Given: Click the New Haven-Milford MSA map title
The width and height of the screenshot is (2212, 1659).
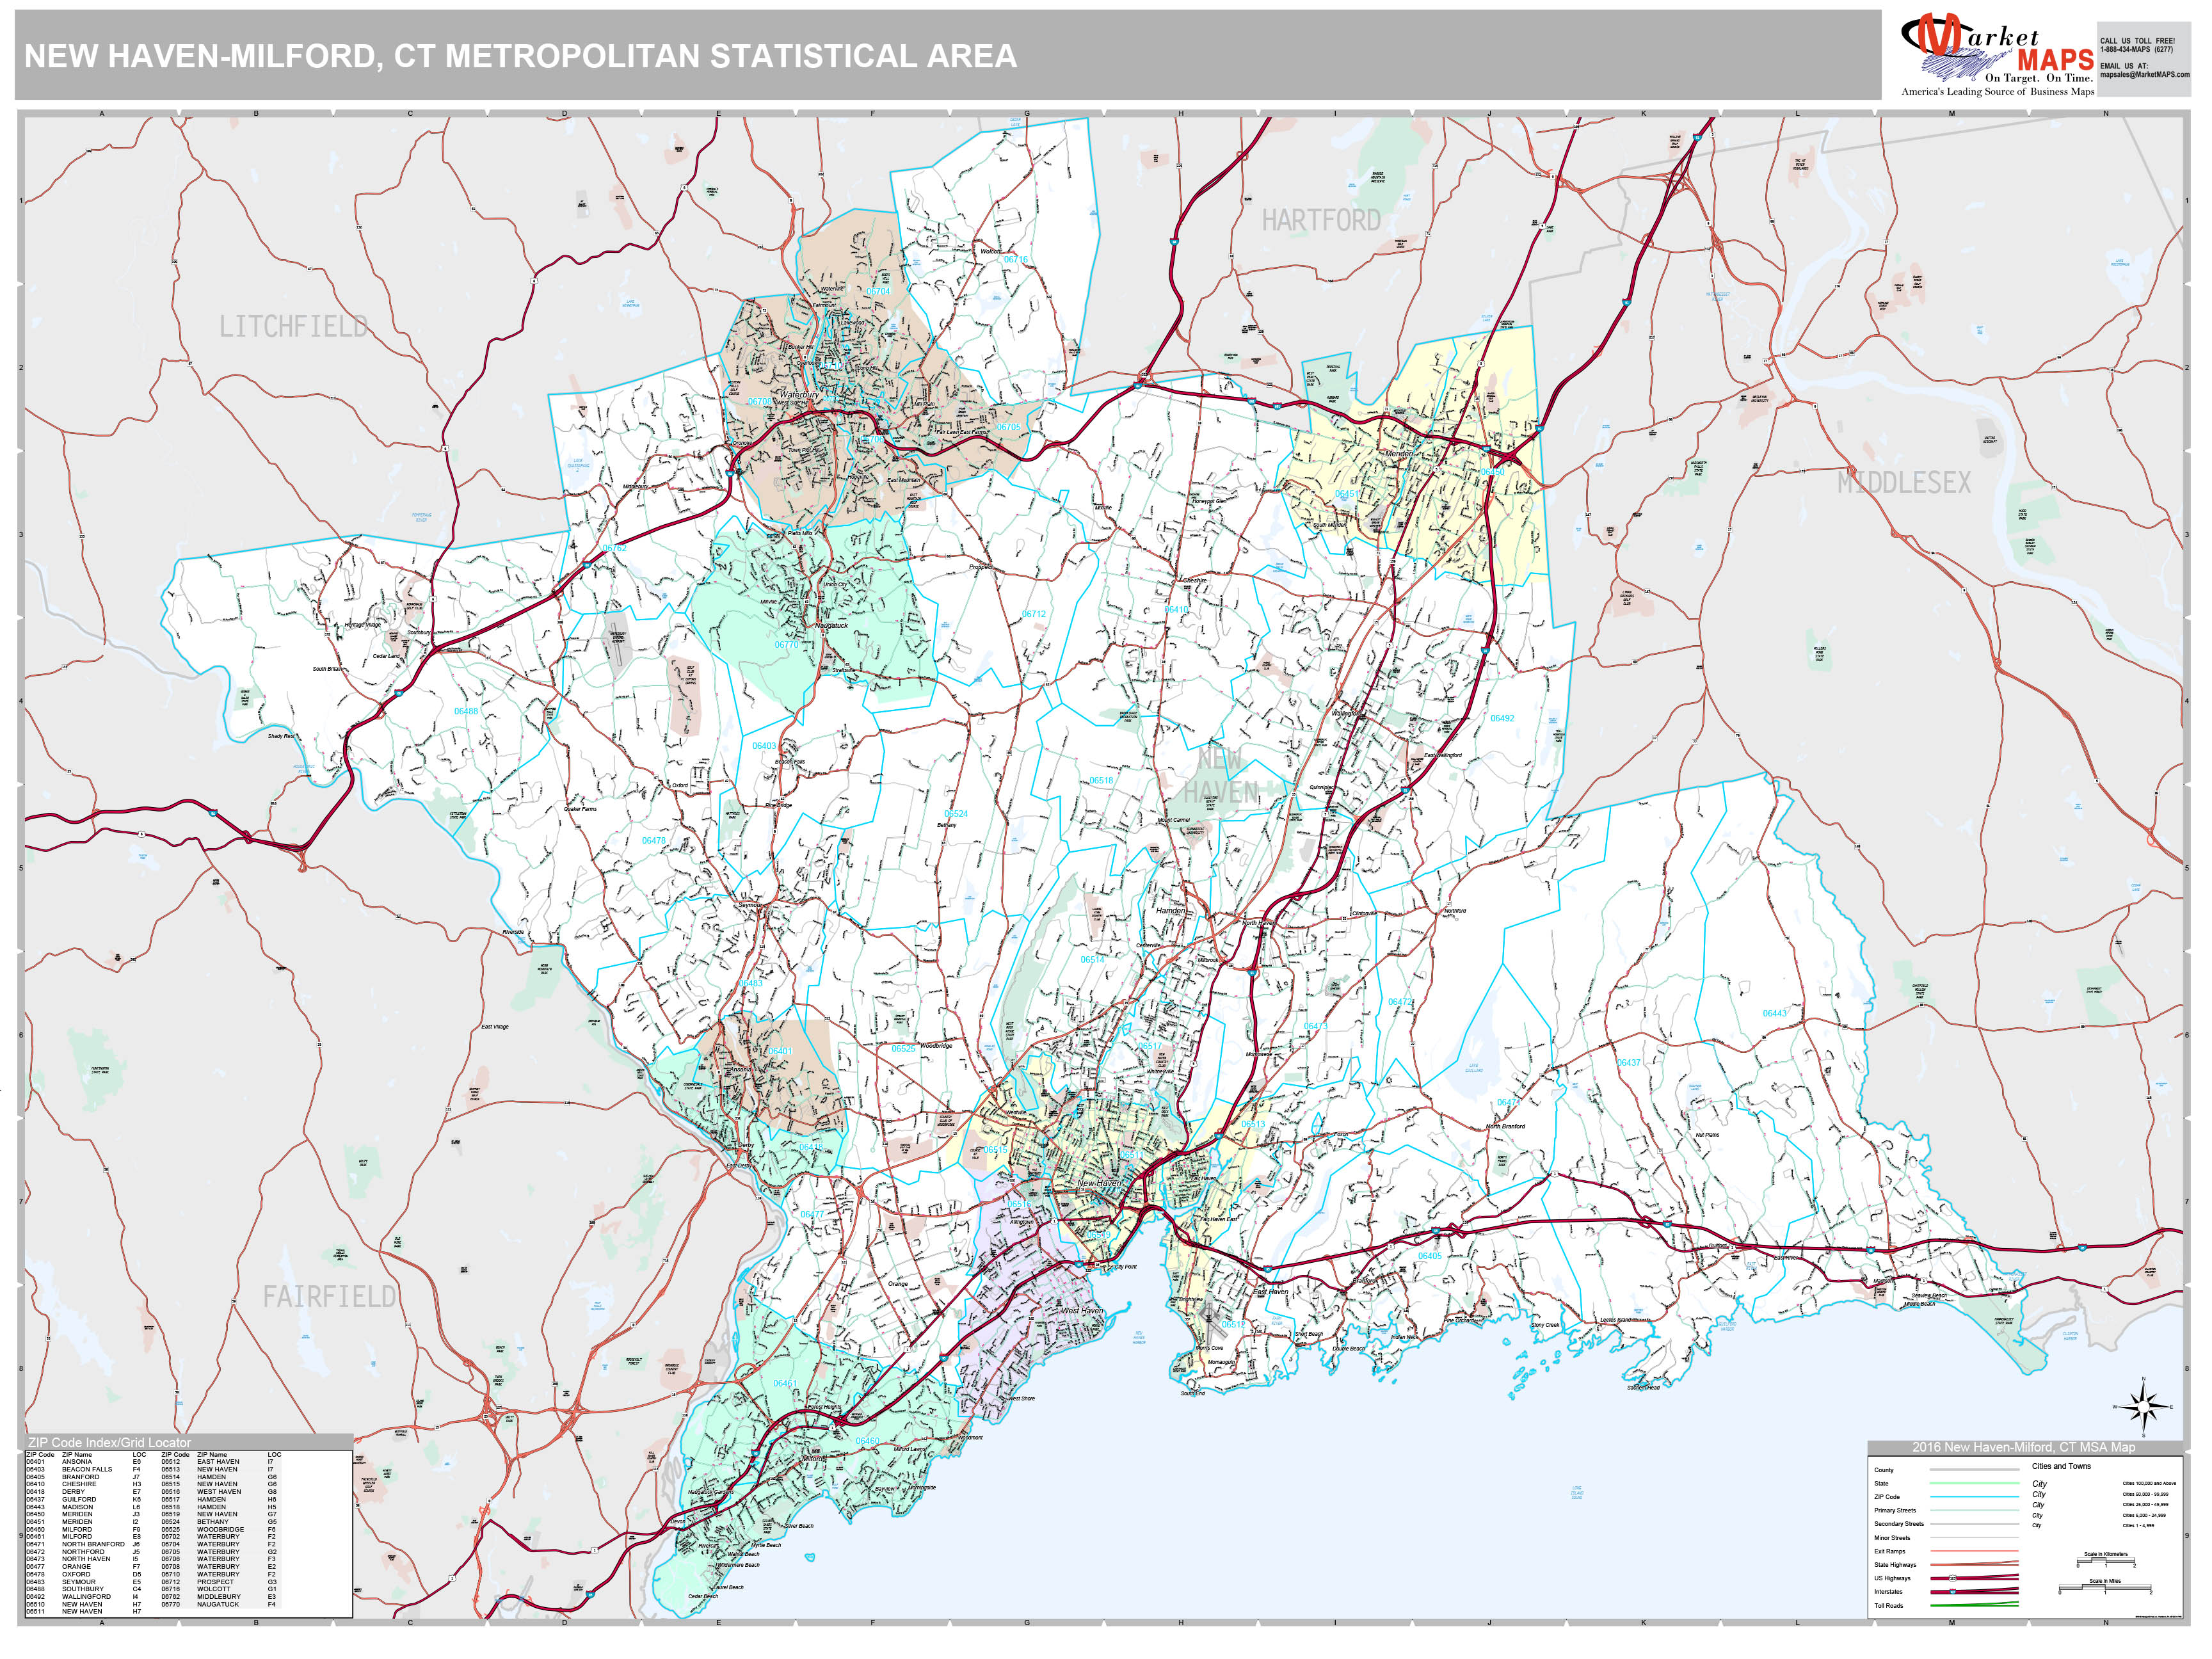Looking at the screenshot, I should click(520, 56).
